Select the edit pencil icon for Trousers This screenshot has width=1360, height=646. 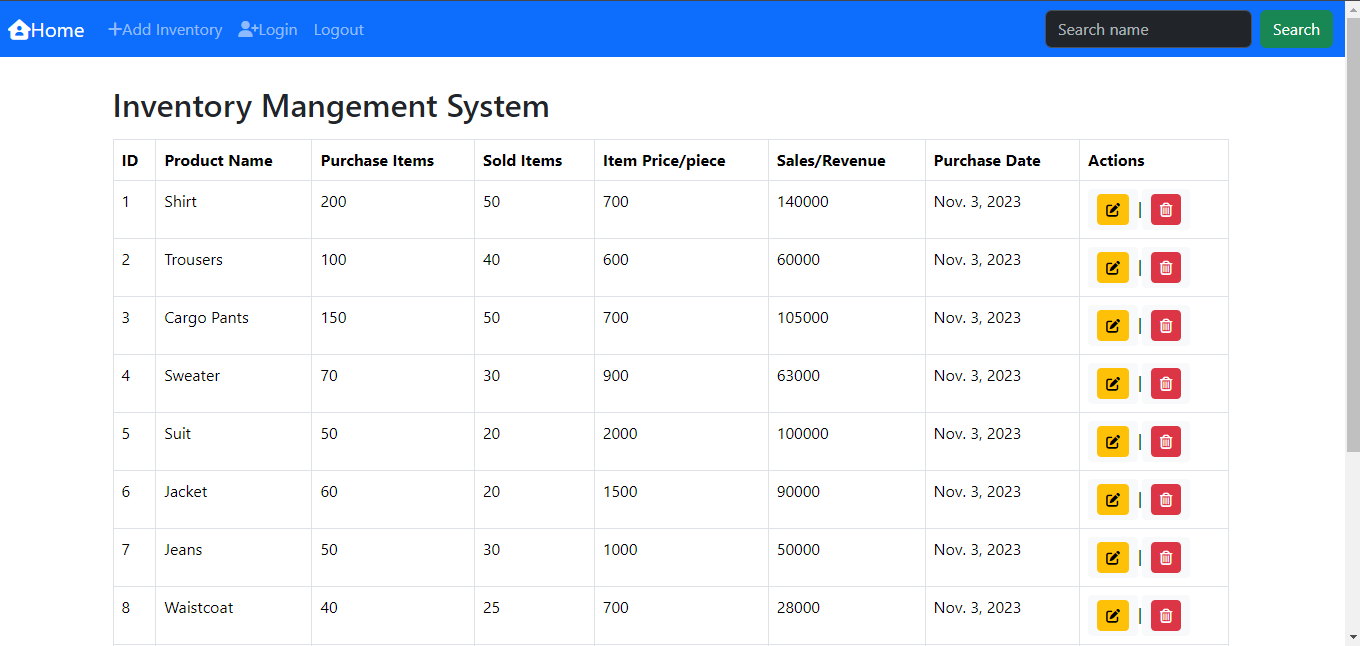pos(1112,267)
